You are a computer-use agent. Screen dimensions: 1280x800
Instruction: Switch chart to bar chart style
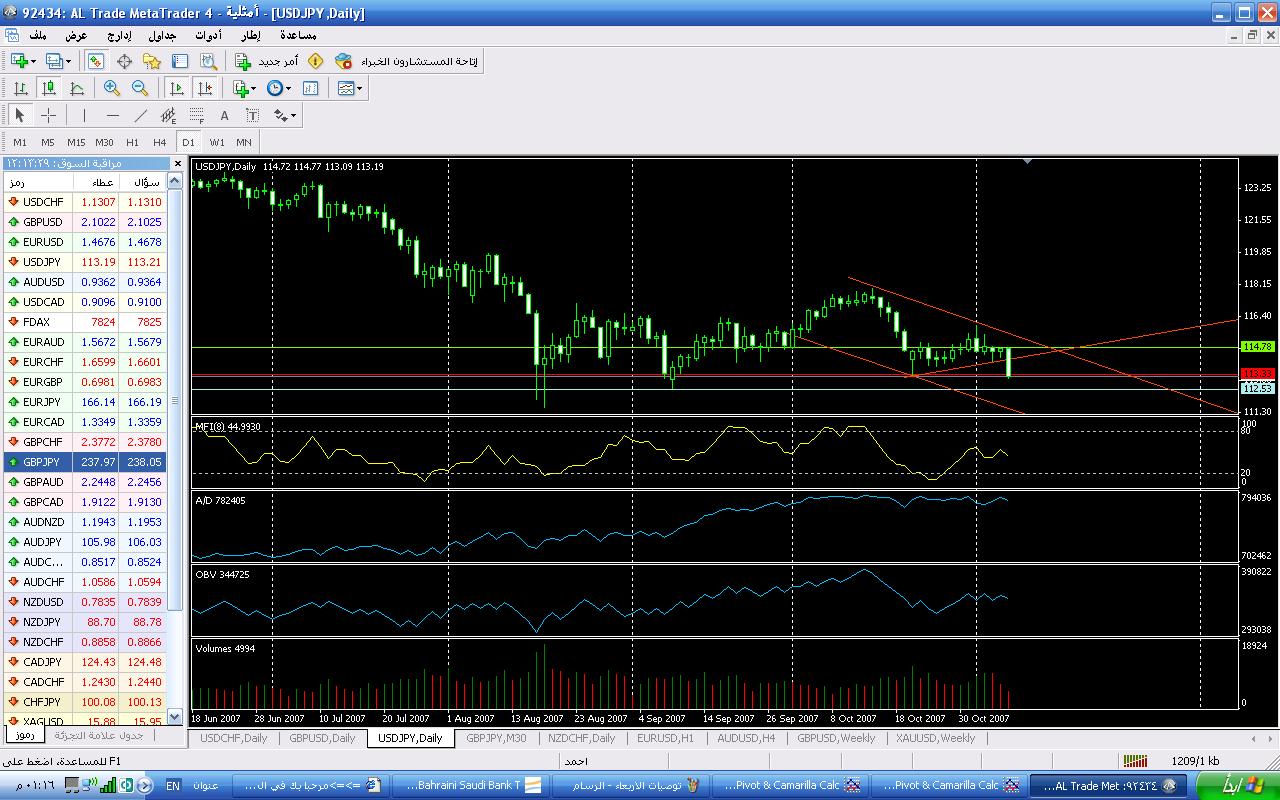click(20, 88)
